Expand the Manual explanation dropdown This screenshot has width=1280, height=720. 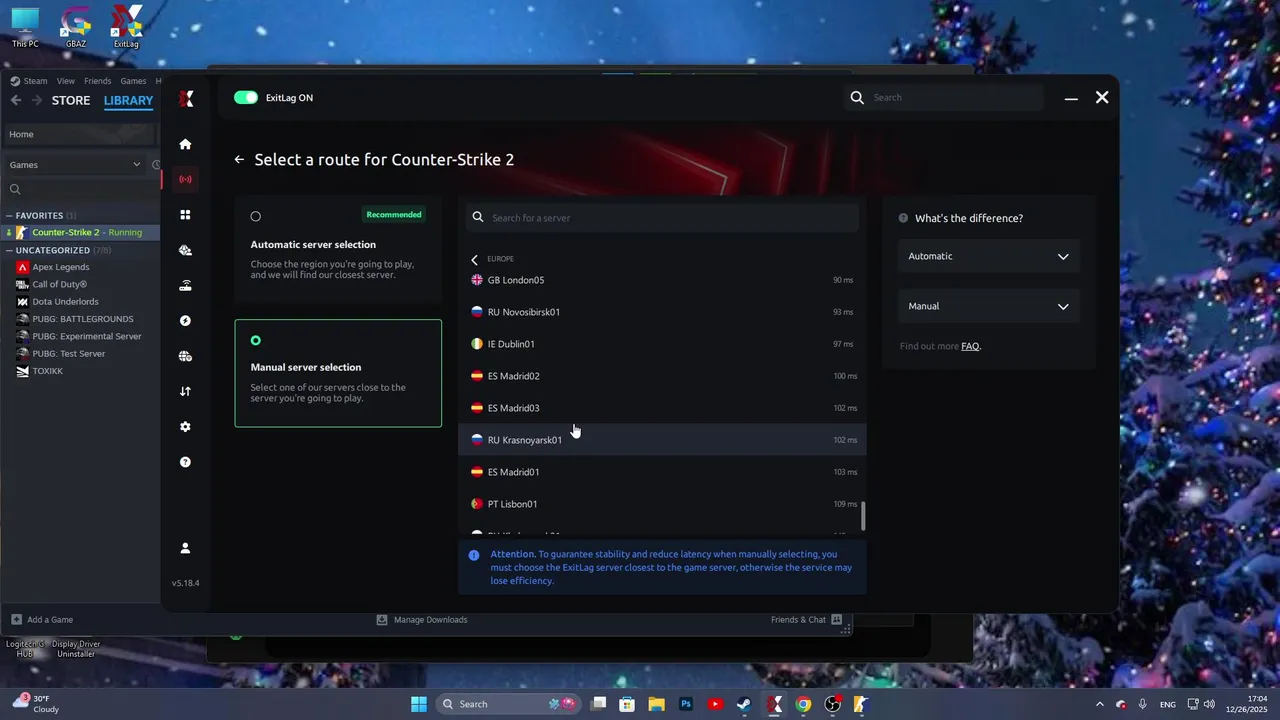click(x=988, y=306)
